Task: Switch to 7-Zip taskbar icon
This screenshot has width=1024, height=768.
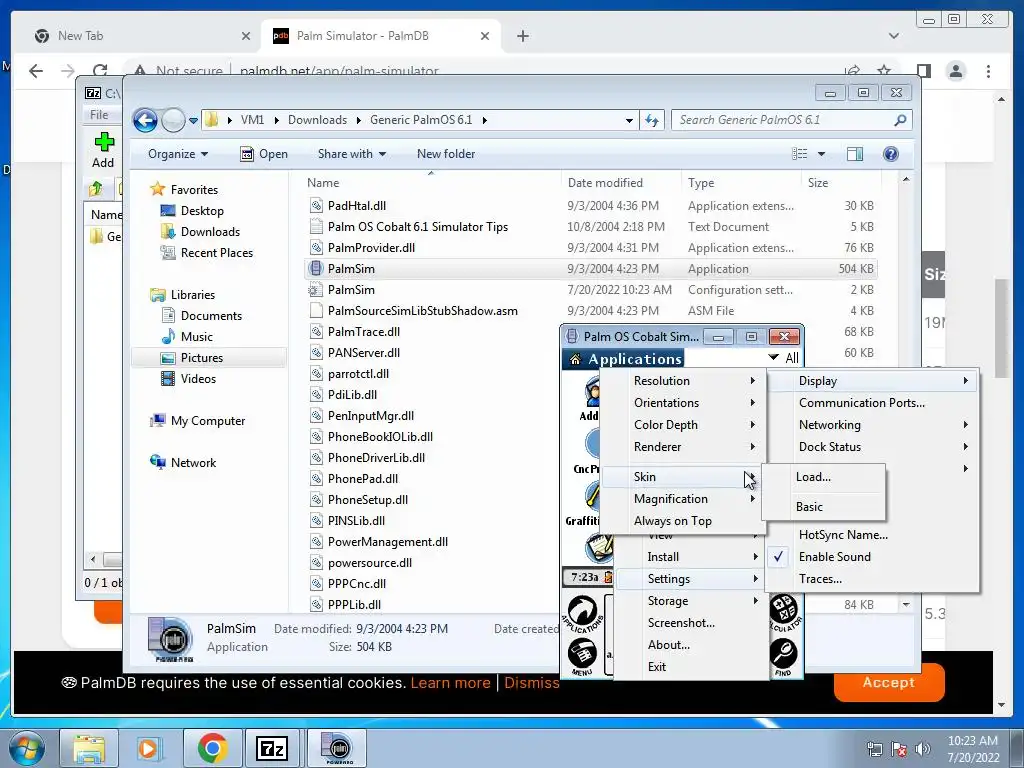Action: 272,748
